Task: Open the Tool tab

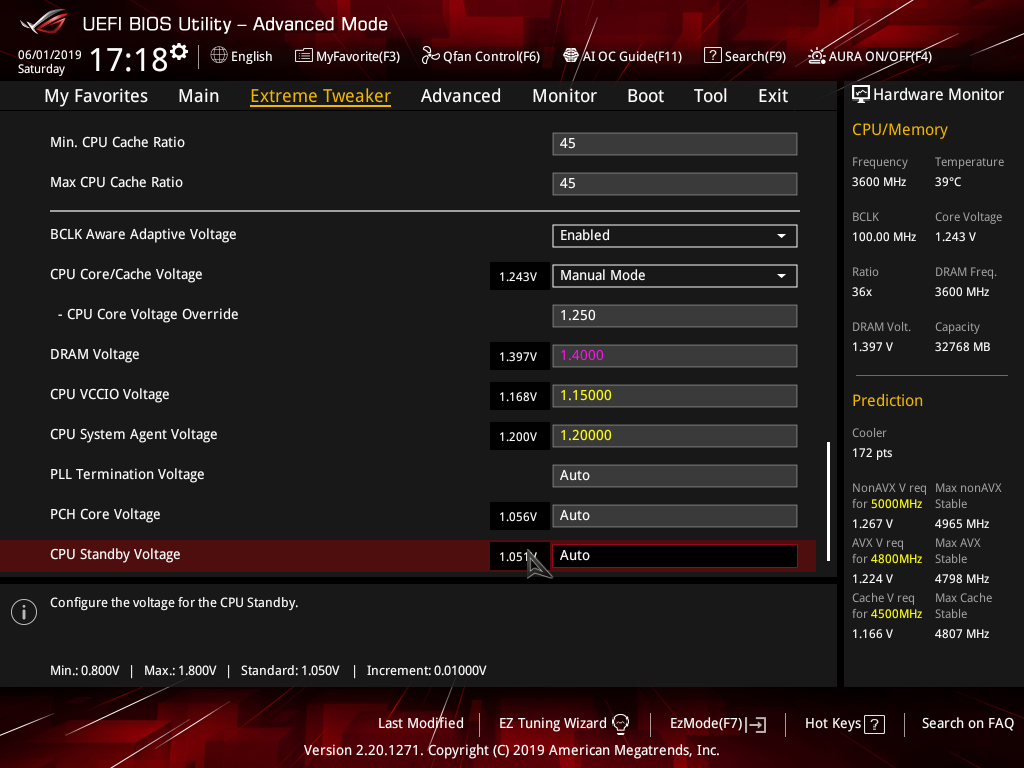Action: click(710, 96)
